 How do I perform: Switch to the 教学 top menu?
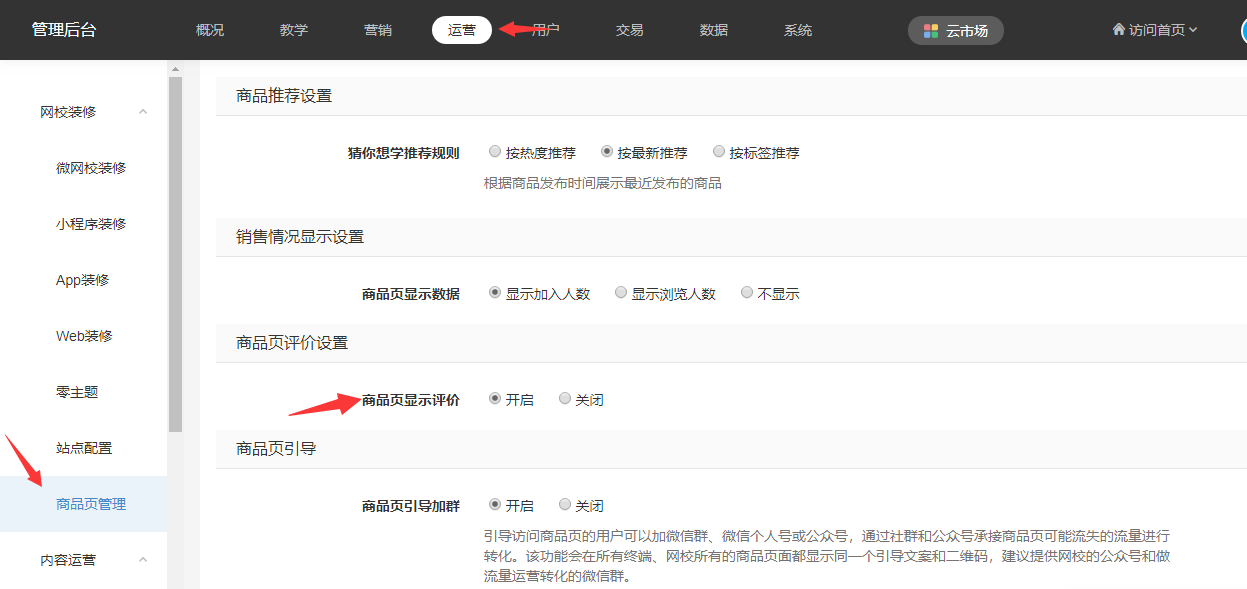coord(294,30)
